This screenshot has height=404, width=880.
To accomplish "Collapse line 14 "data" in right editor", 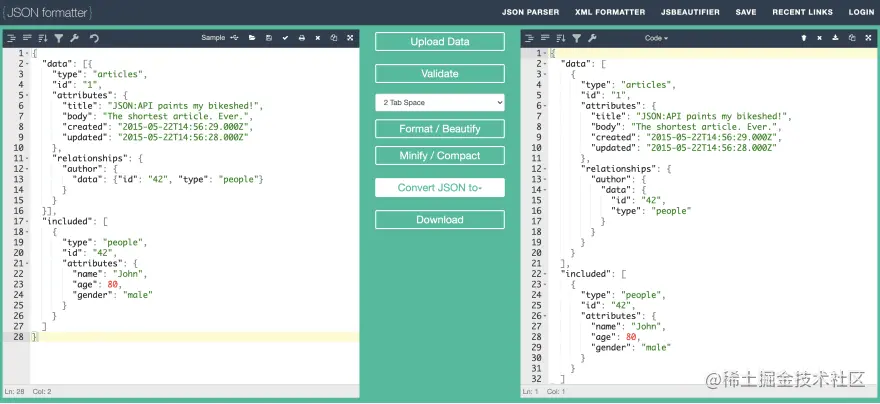I will [546, 190].
